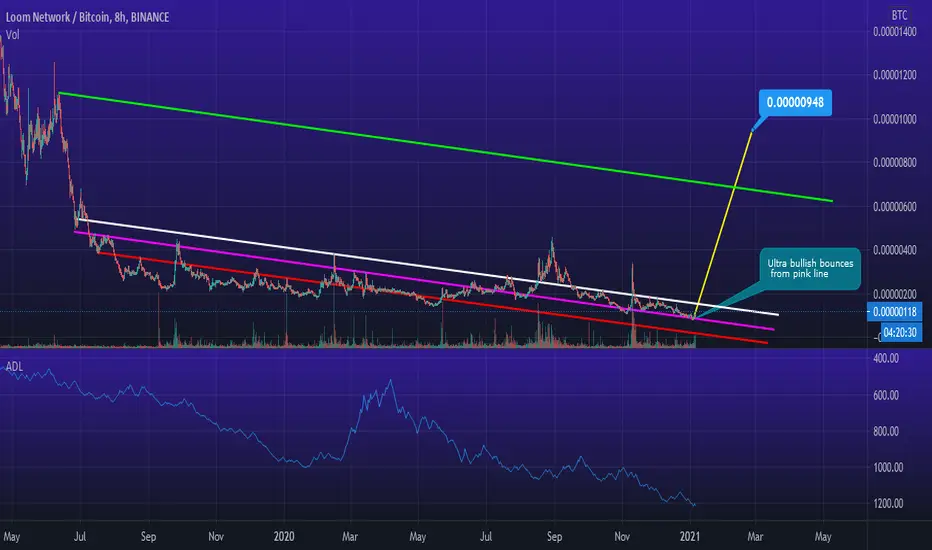Click price axis value 0.00000200

[x=895, y=294]
